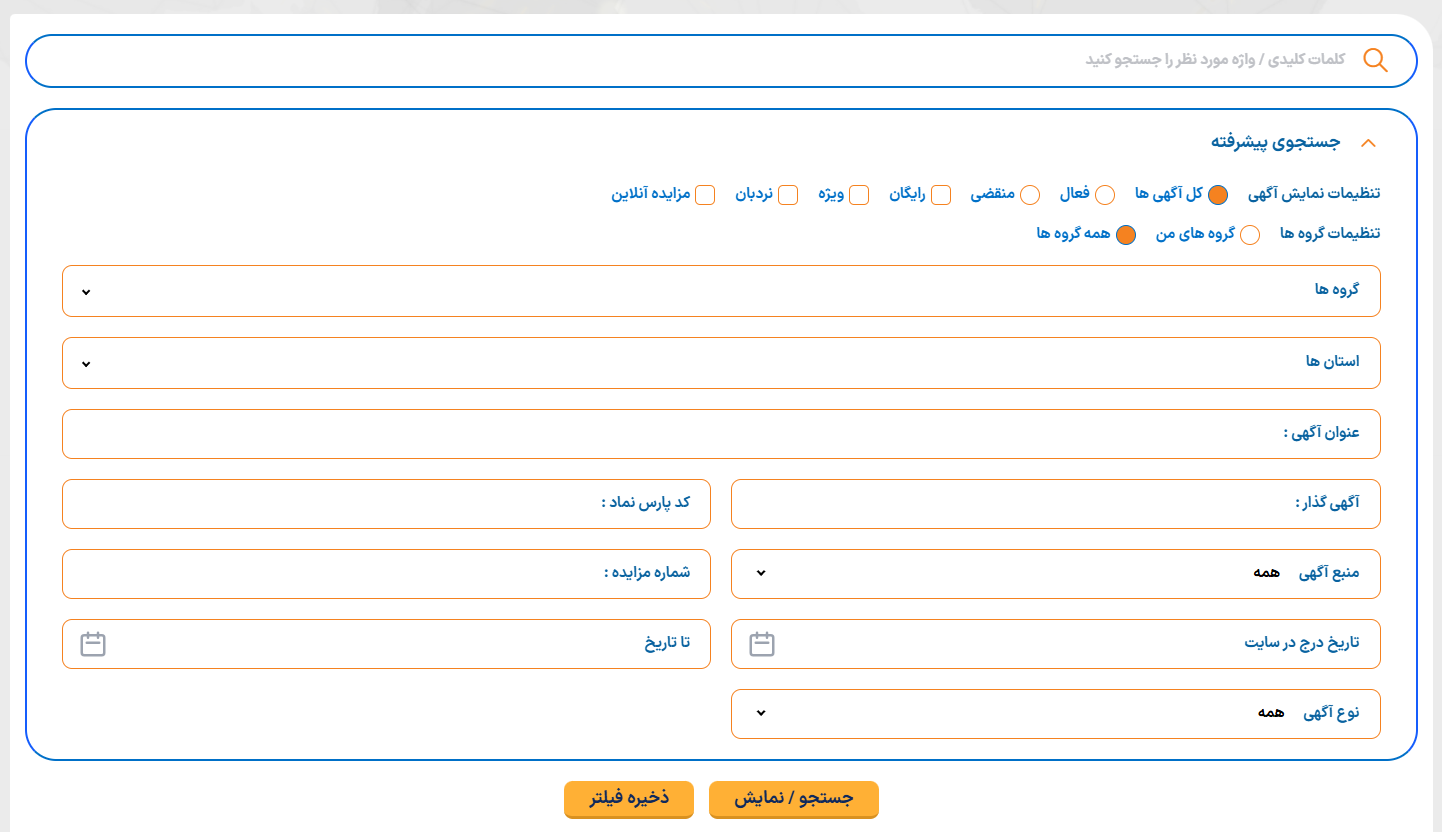Collapse the جستجوی پیشرفته panel chevron

coord(1368,143)
